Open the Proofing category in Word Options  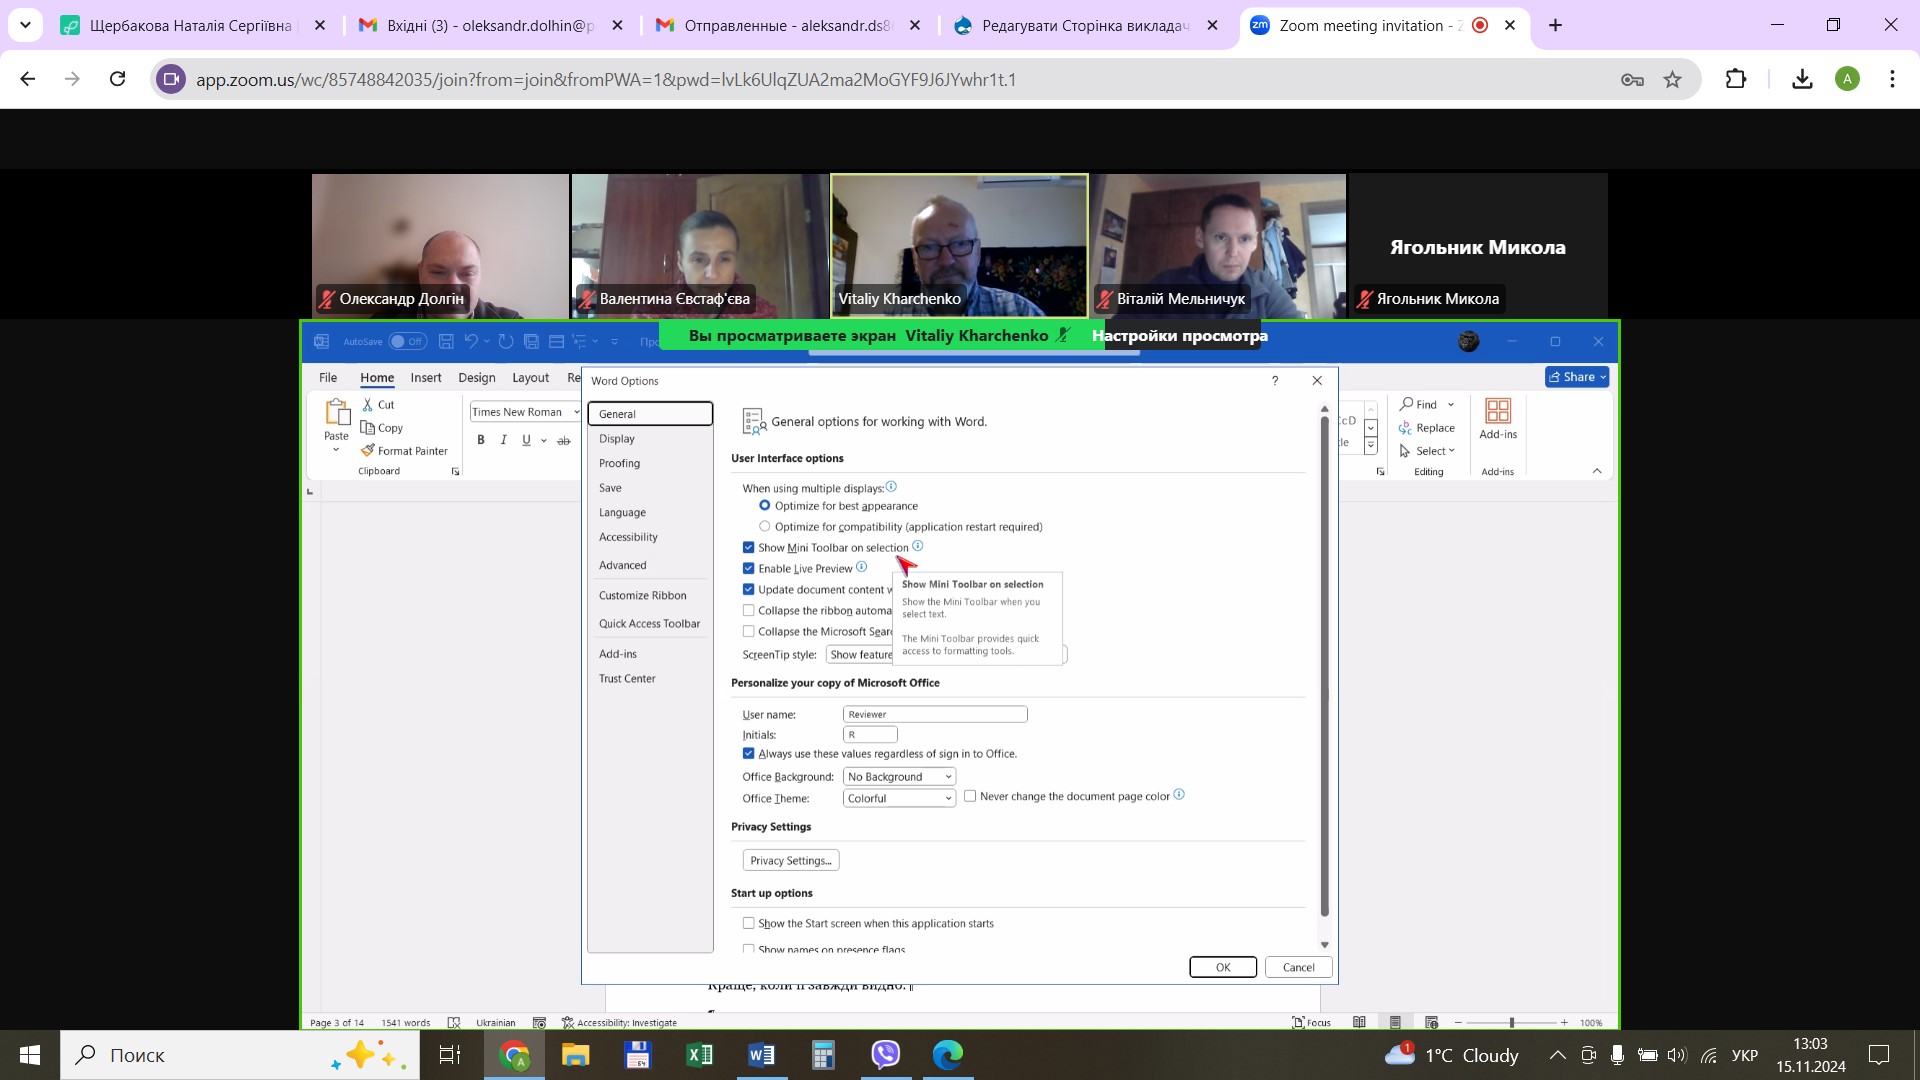pyautogui.click(x=650, y=463)
